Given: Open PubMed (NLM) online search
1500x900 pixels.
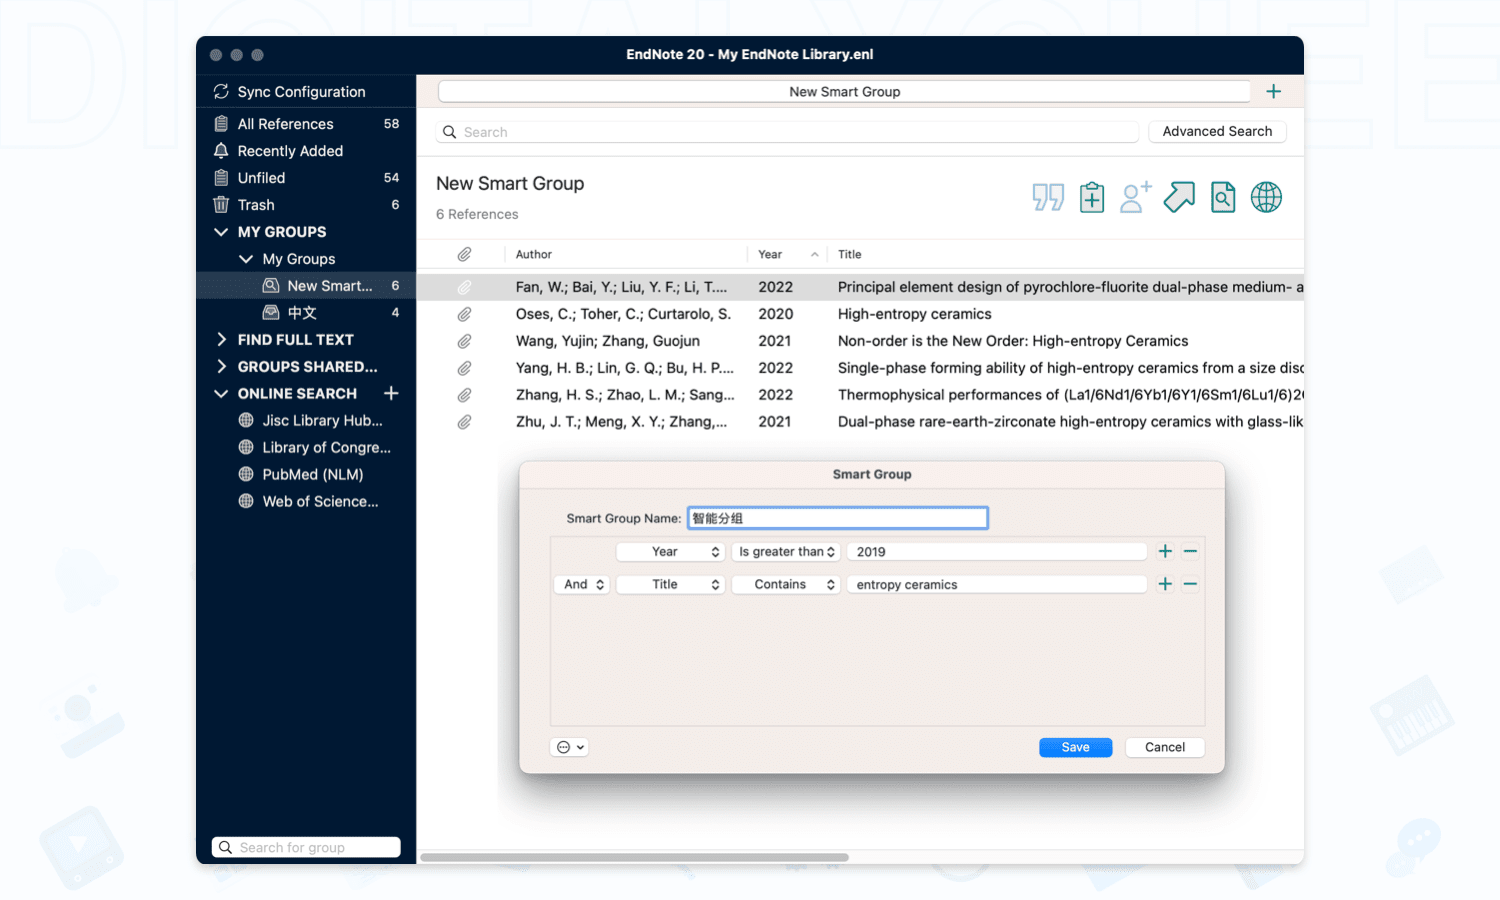Looking at the screenshot, I should click(312, 474).
